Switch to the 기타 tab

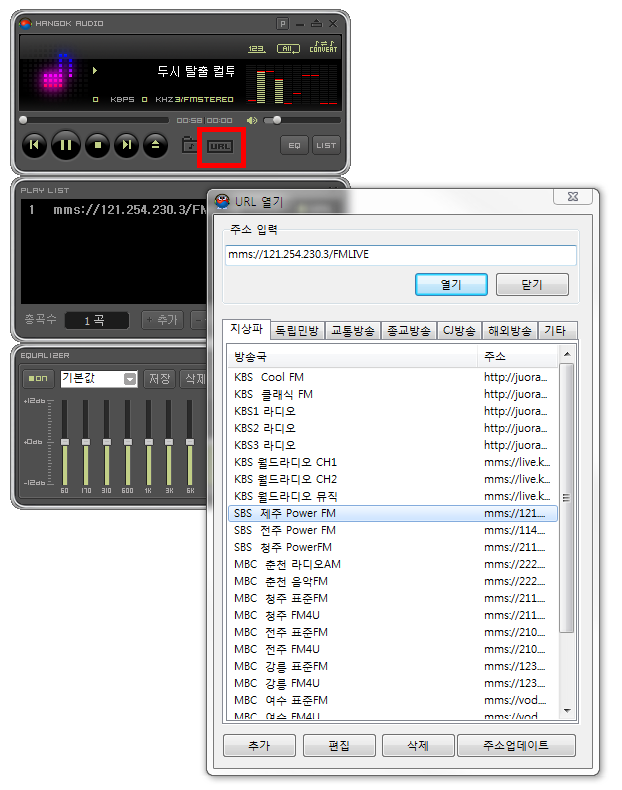coord(555,331)
